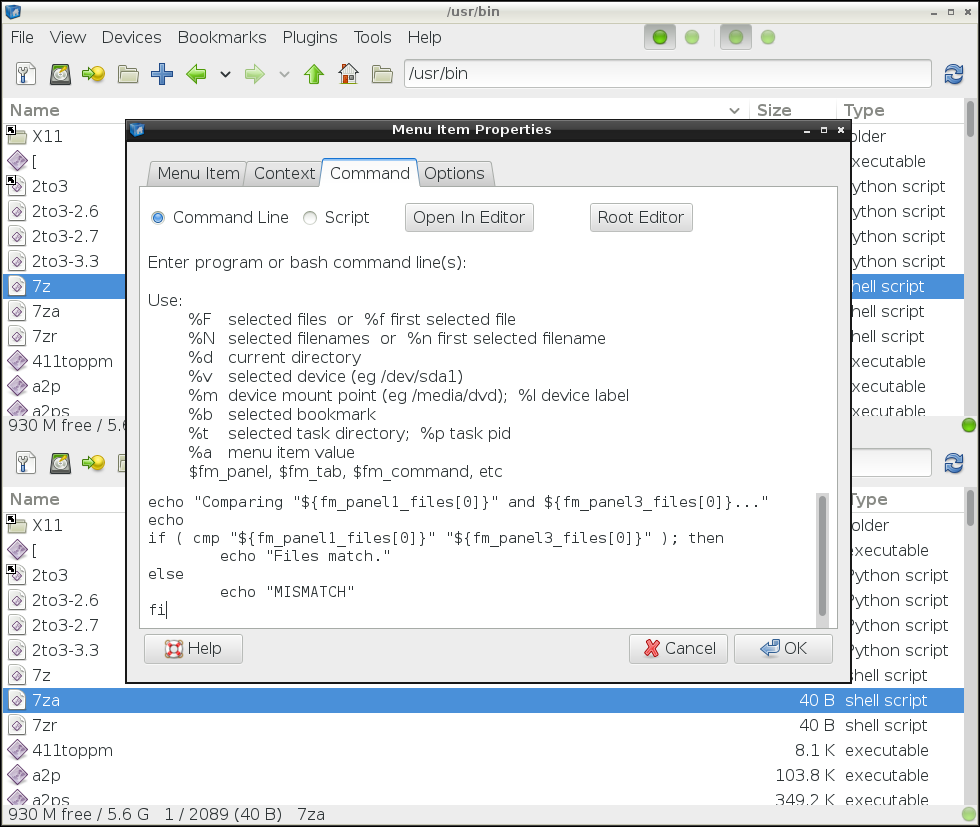Screen dimensions: 980x827
Task: Click the Open In Editor button
Action: (x=469, y=217)
